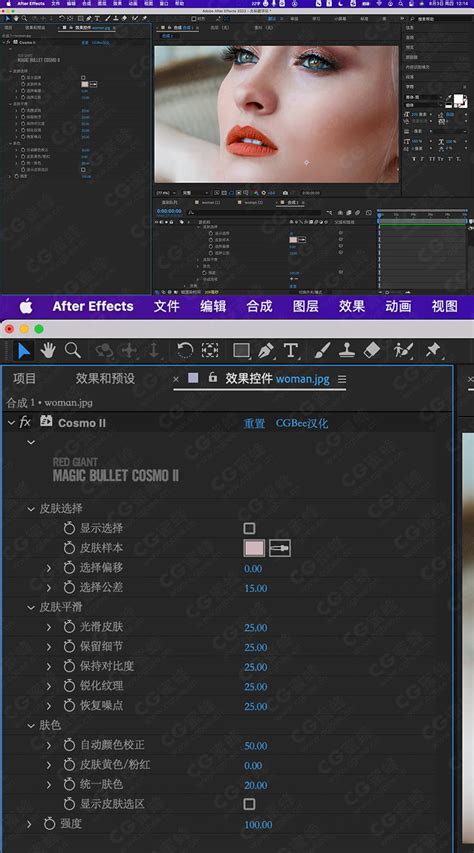Screen dimensions: 474x853
Task: Select the Pen tool in enlarged toolbar
Action: (266, 351)
